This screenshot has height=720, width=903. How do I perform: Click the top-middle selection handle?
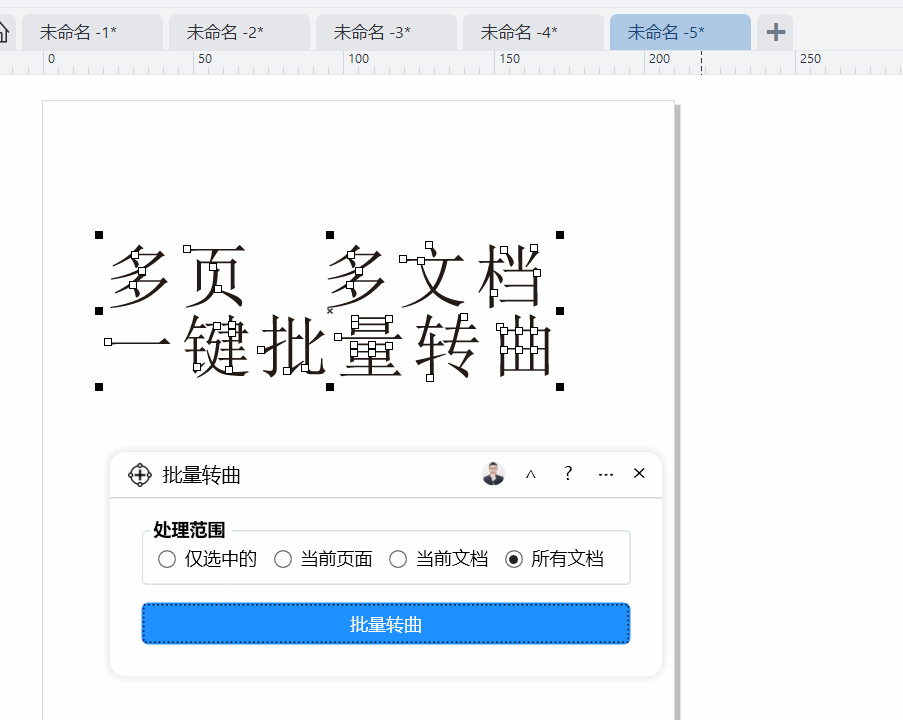point(330,235)
